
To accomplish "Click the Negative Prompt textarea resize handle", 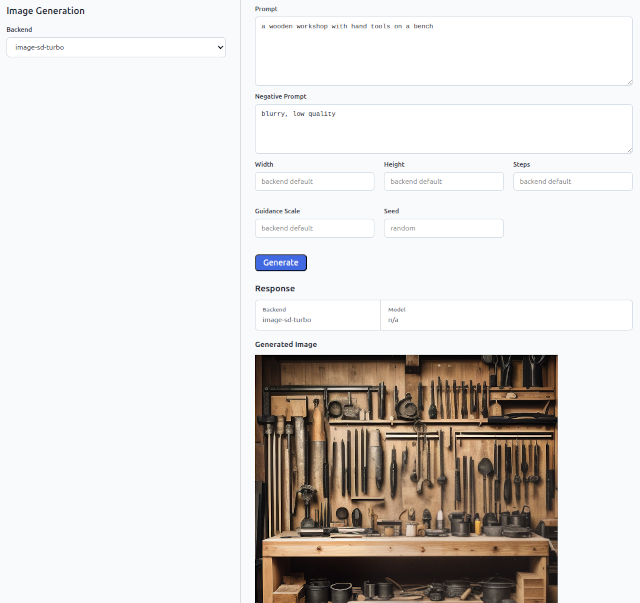I will 629,151.
